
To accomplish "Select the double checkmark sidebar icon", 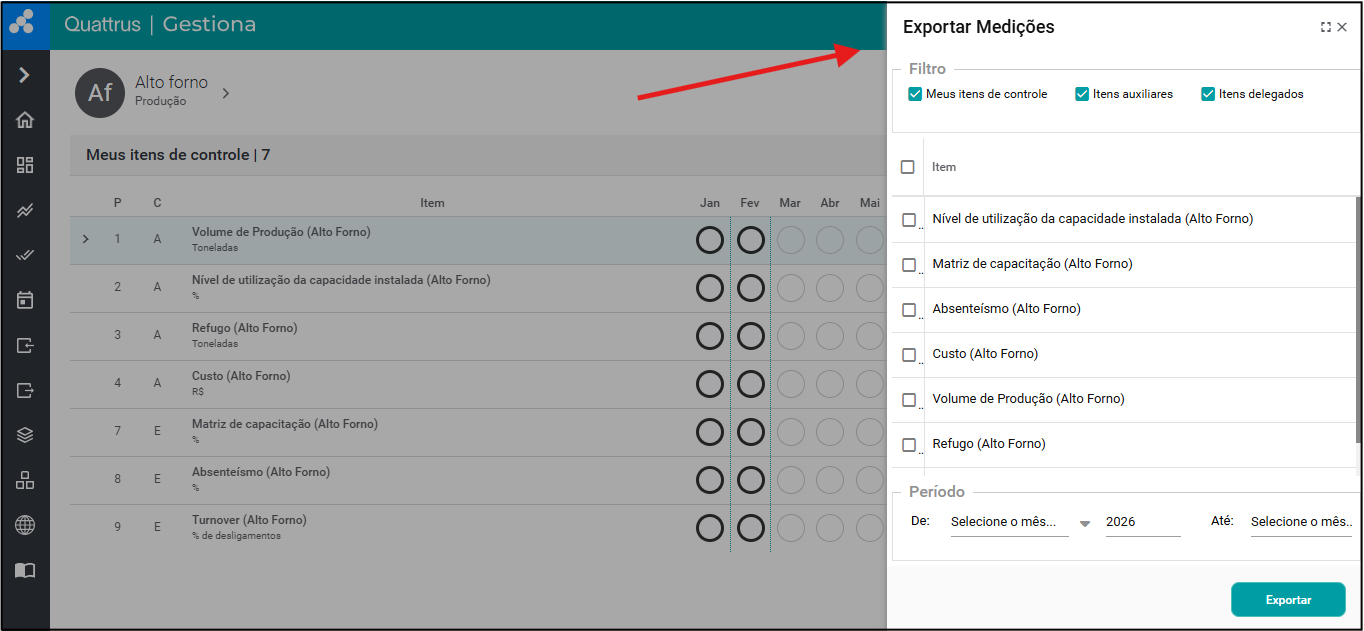I will [25, 255].
